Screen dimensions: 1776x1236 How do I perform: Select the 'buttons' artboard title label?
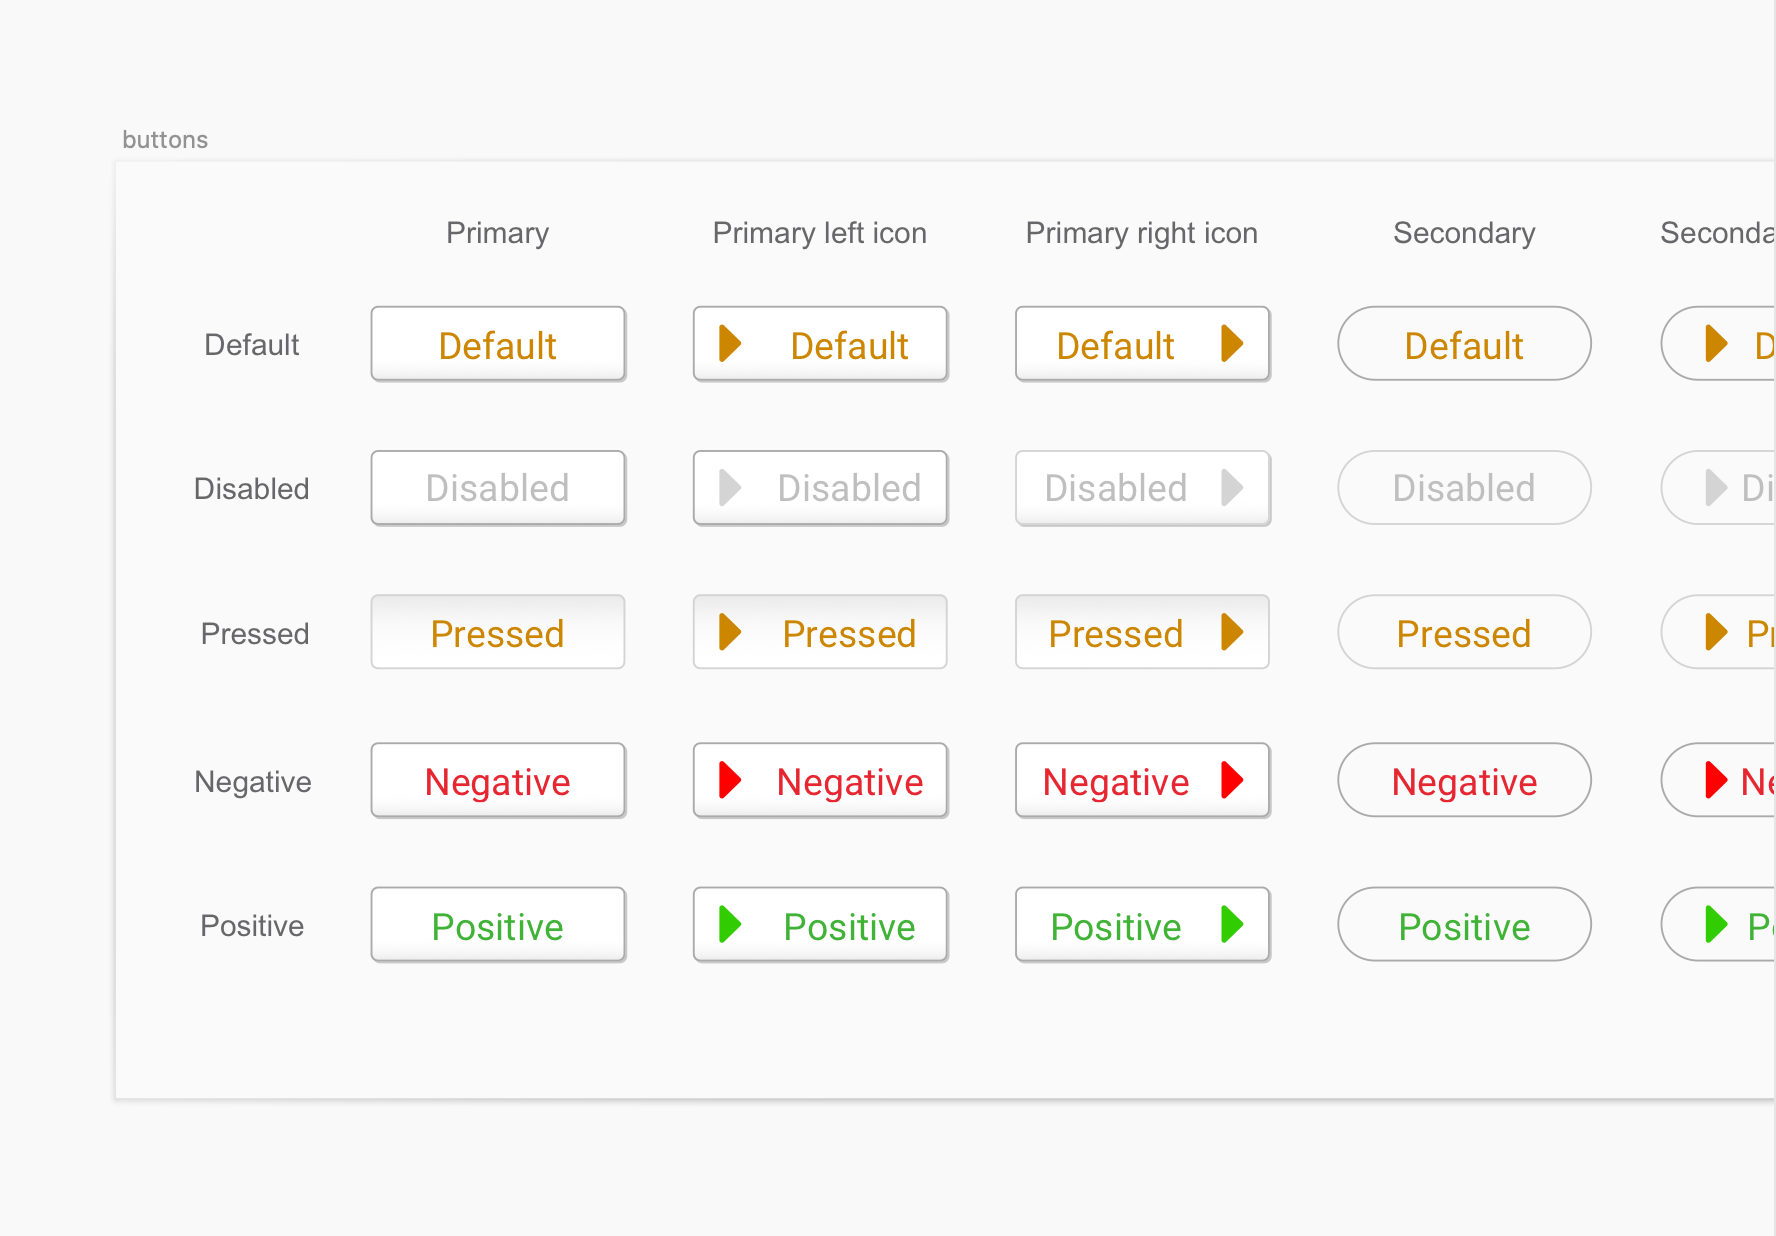coord(165,139)
